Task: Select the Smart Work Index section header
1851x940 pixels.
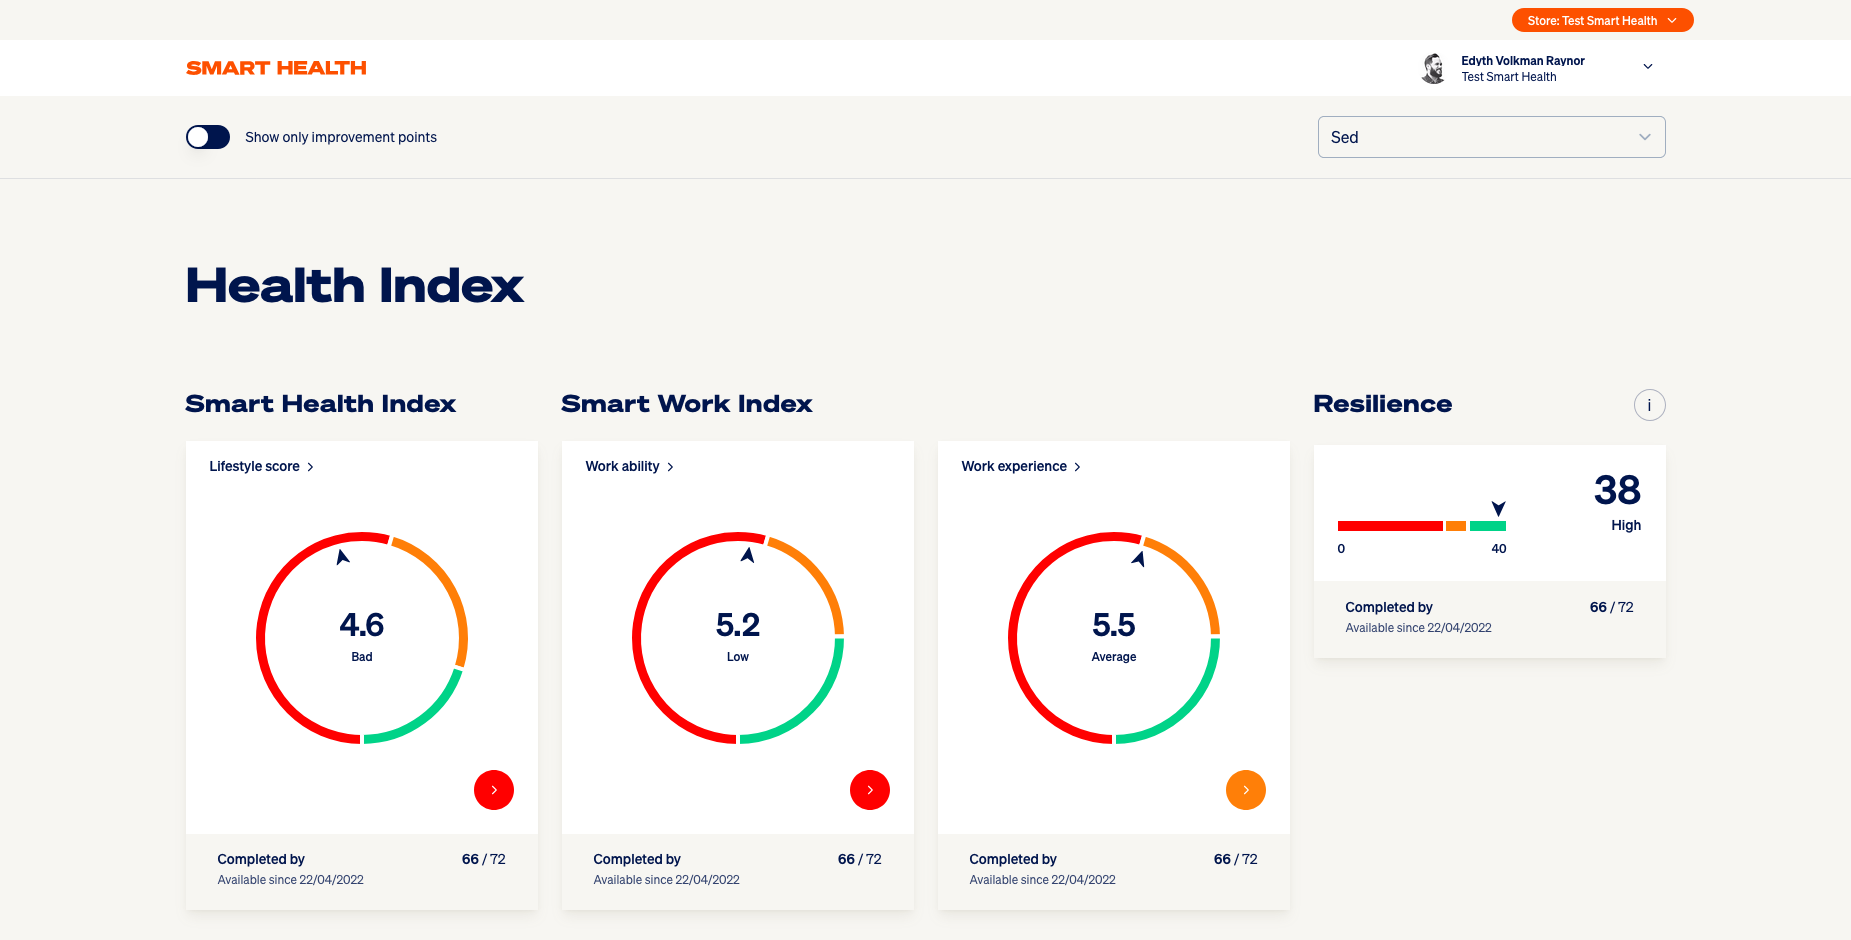Action: click(x=687, y=404)
